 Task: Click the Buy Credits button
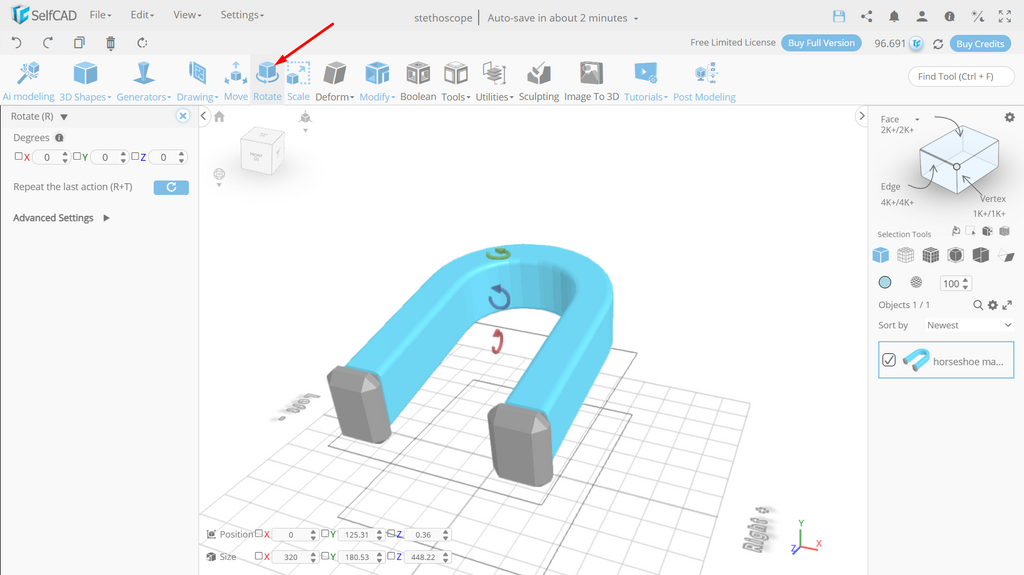pos(980,44)
